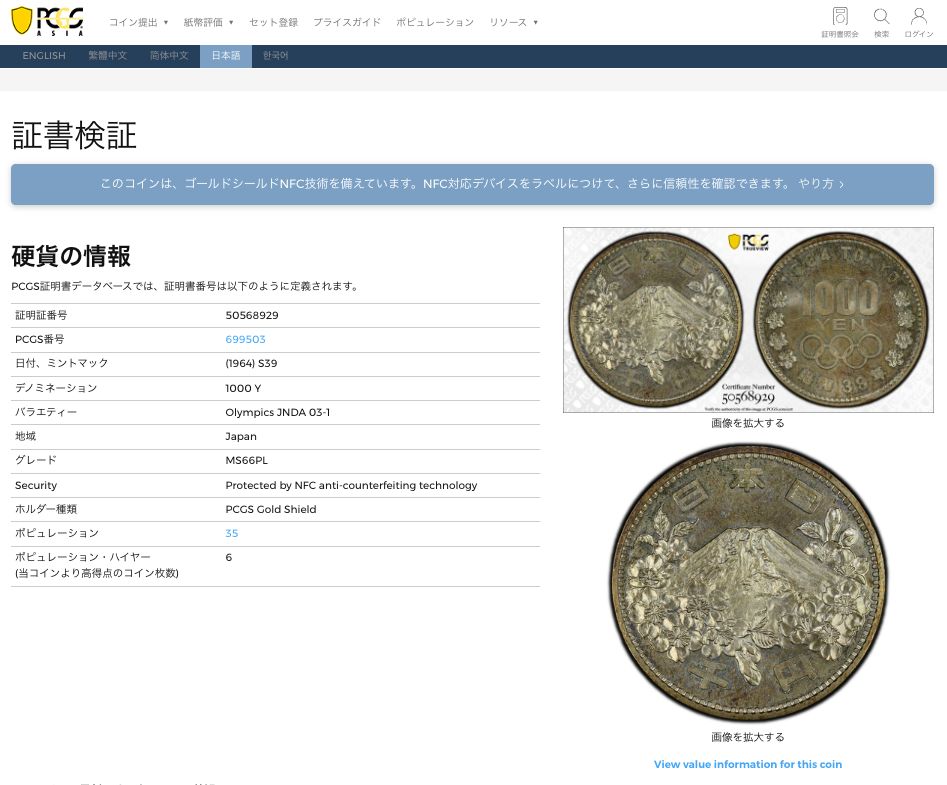
Task: Click the バラエティー row label
Action: [x=46, y=412]
